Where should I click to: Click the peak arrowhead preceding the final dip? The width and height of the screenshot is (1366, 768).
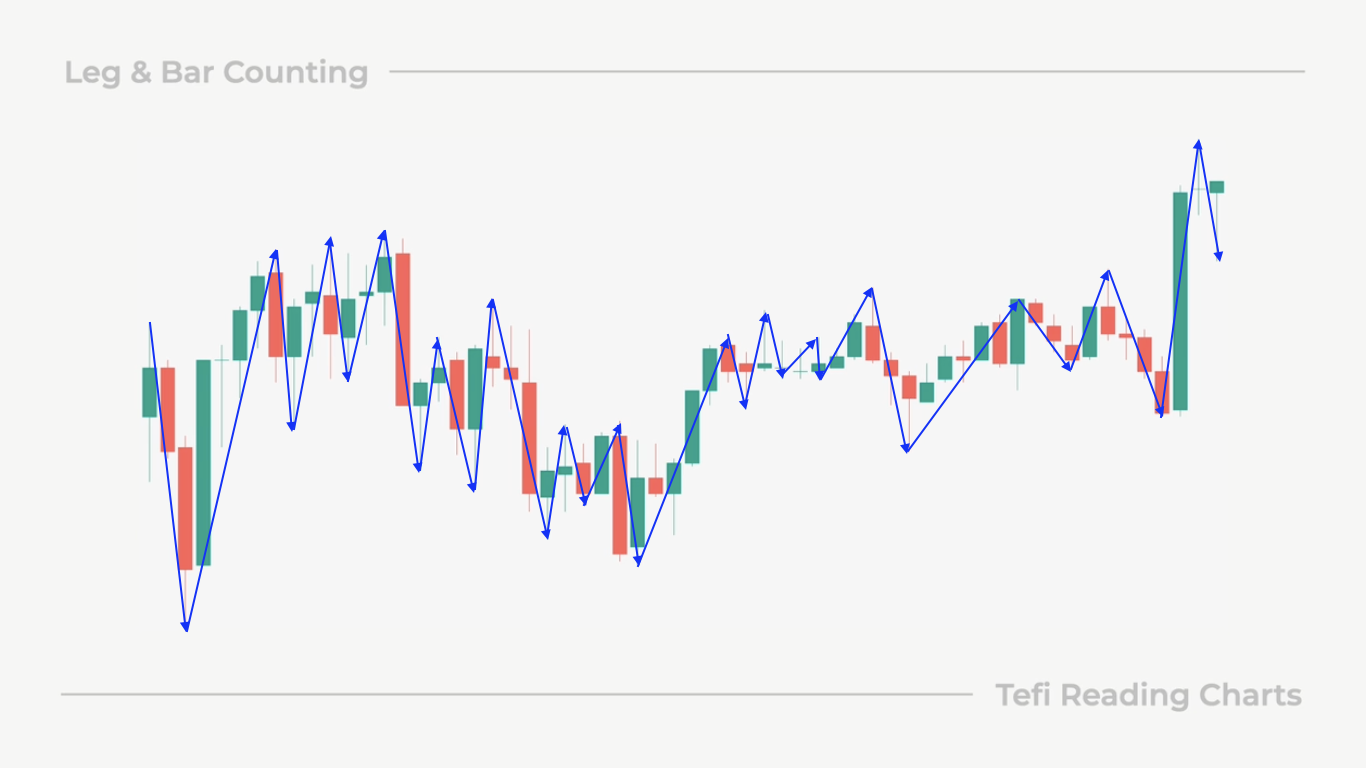pos(1107,273)
